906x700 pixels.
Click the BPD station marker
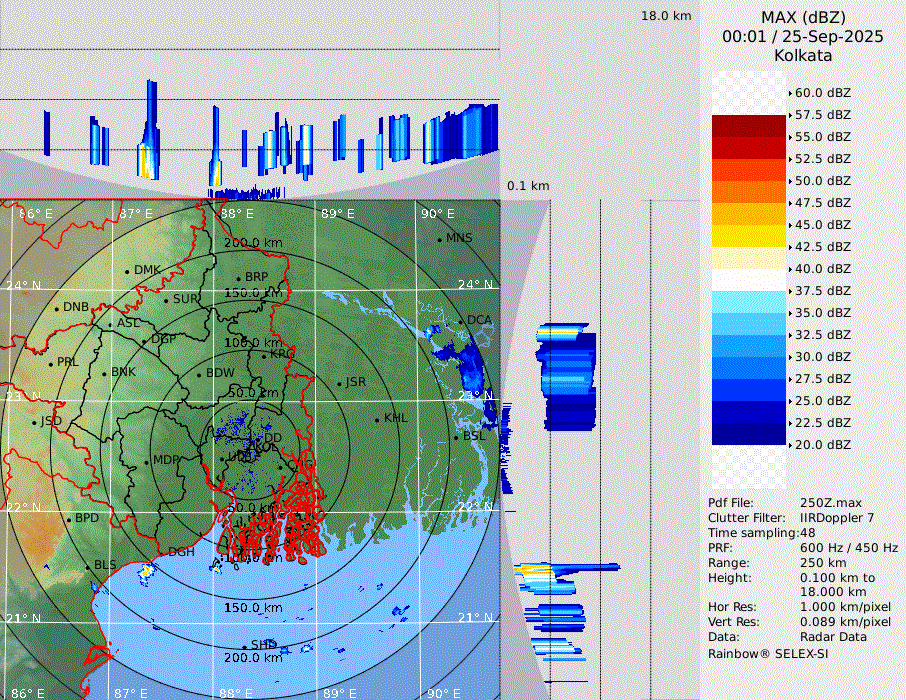pos(69,520)
